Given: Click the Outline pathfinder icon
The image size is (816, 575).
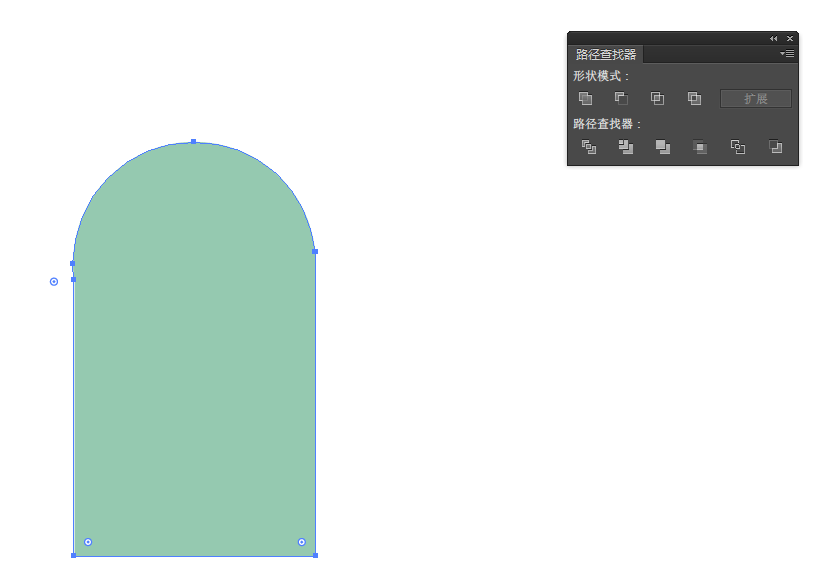Looking at the screenshot, I should (x=738, y=147).
